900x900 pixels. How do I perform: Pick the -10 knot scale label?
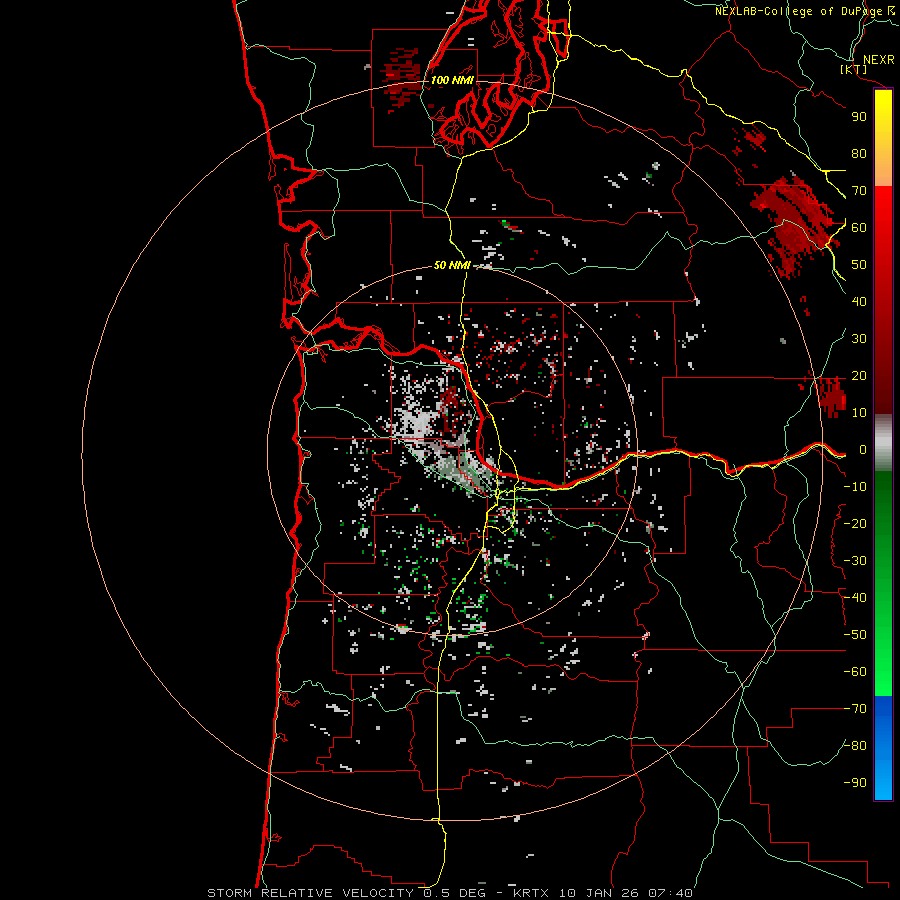point(855,487)
